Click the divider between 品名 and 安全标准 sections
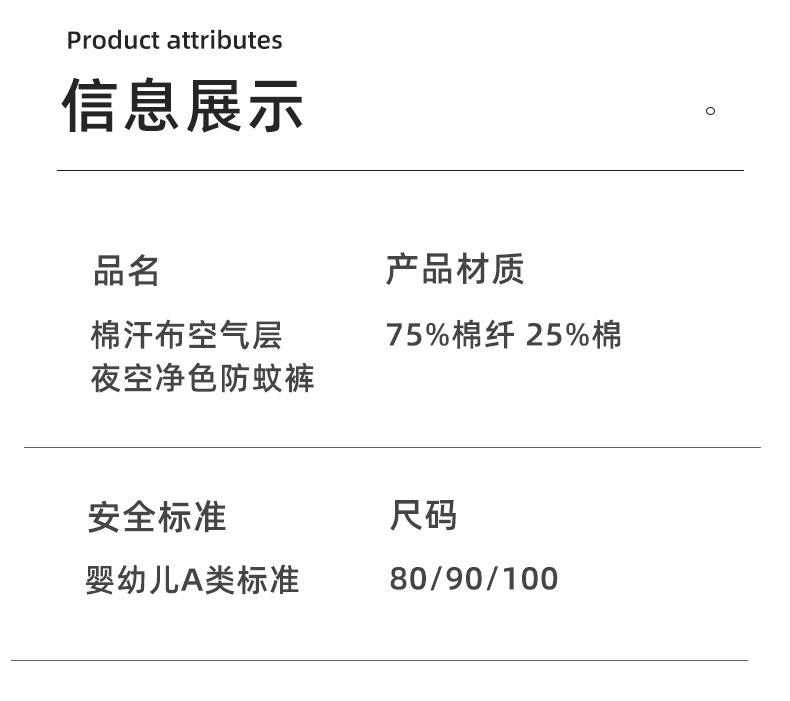790x701 pixels. coord(392,447)
